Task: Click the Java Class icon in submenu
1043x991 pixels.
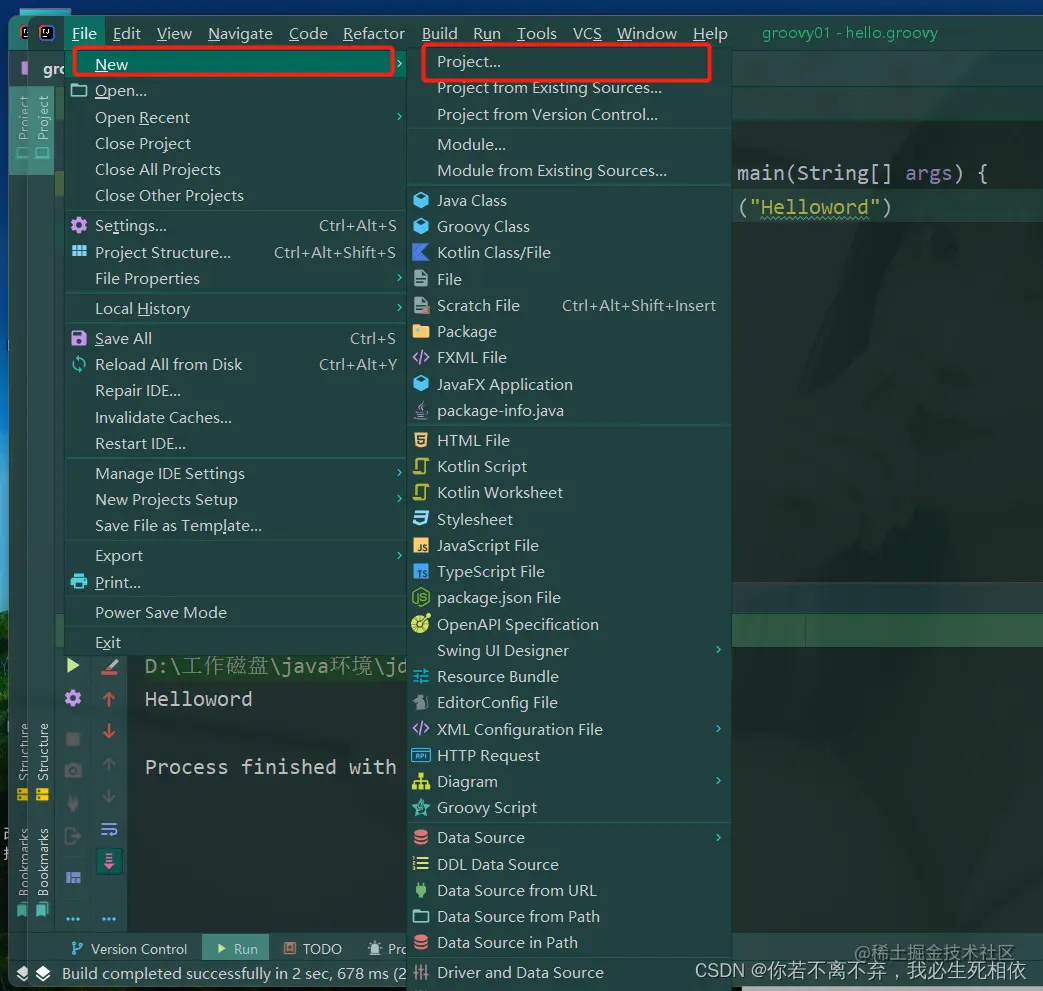Action: pos(420,200)
